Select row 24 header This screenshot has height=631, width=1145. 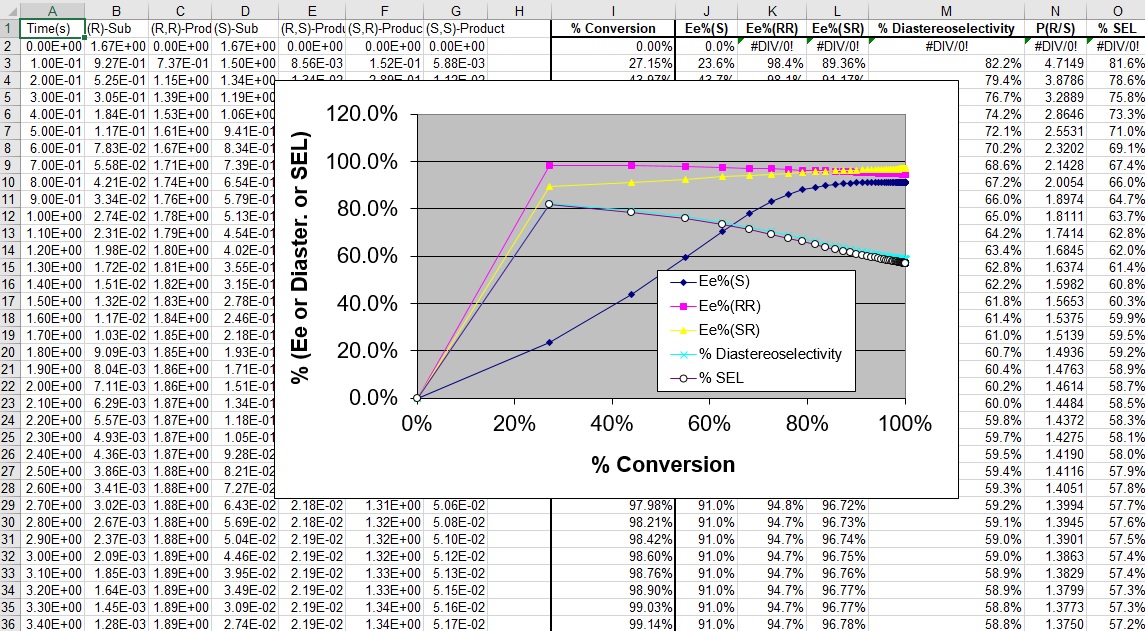[x=10, y=421]
